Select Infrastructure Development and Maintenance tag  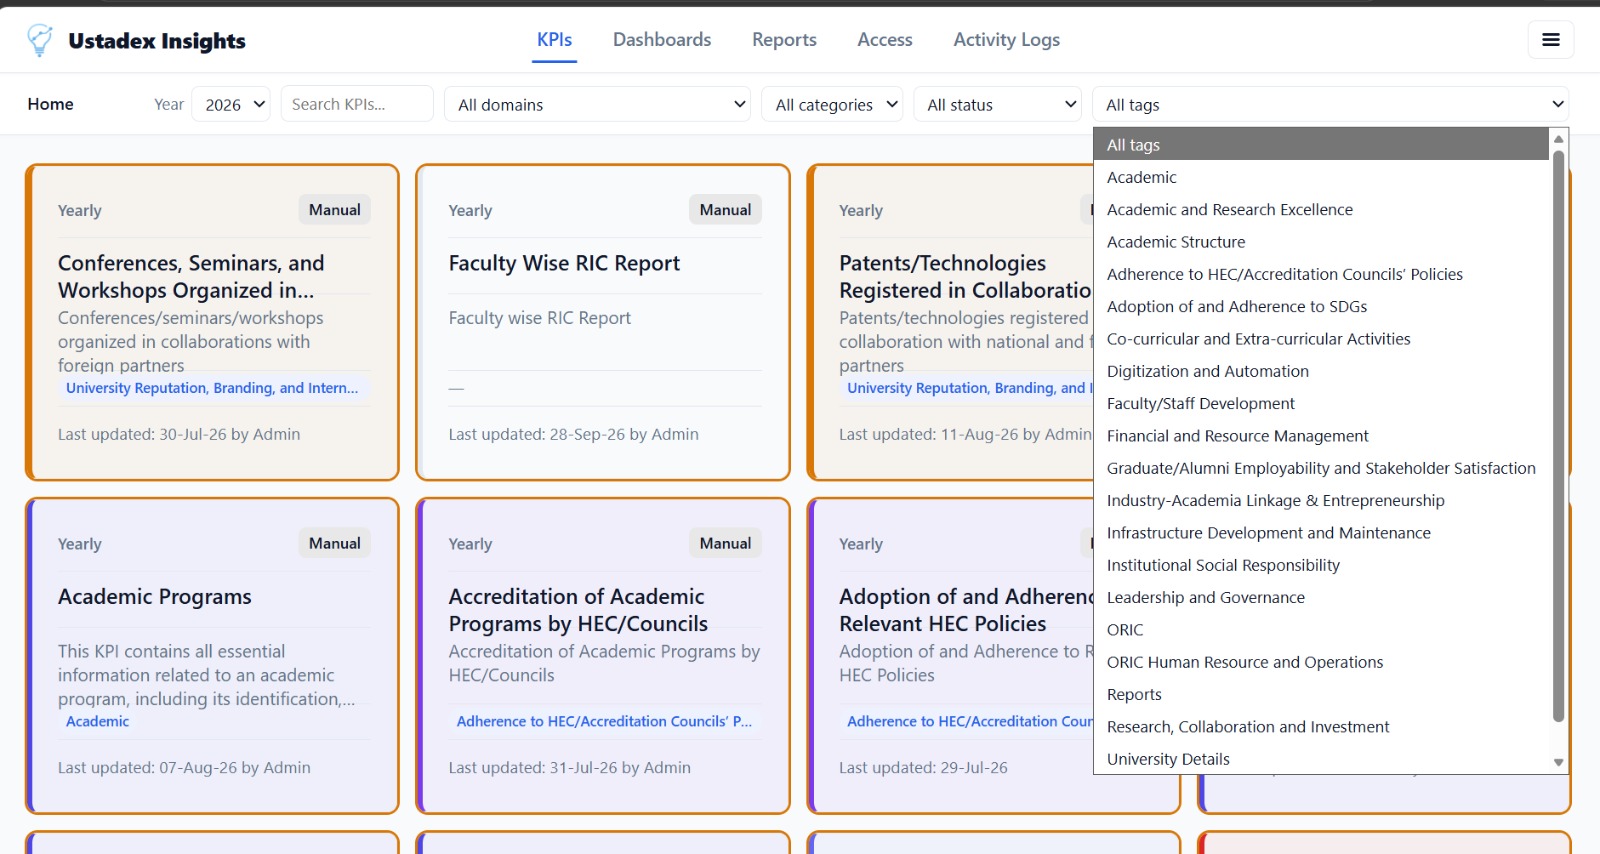(x=1321, y=533)
